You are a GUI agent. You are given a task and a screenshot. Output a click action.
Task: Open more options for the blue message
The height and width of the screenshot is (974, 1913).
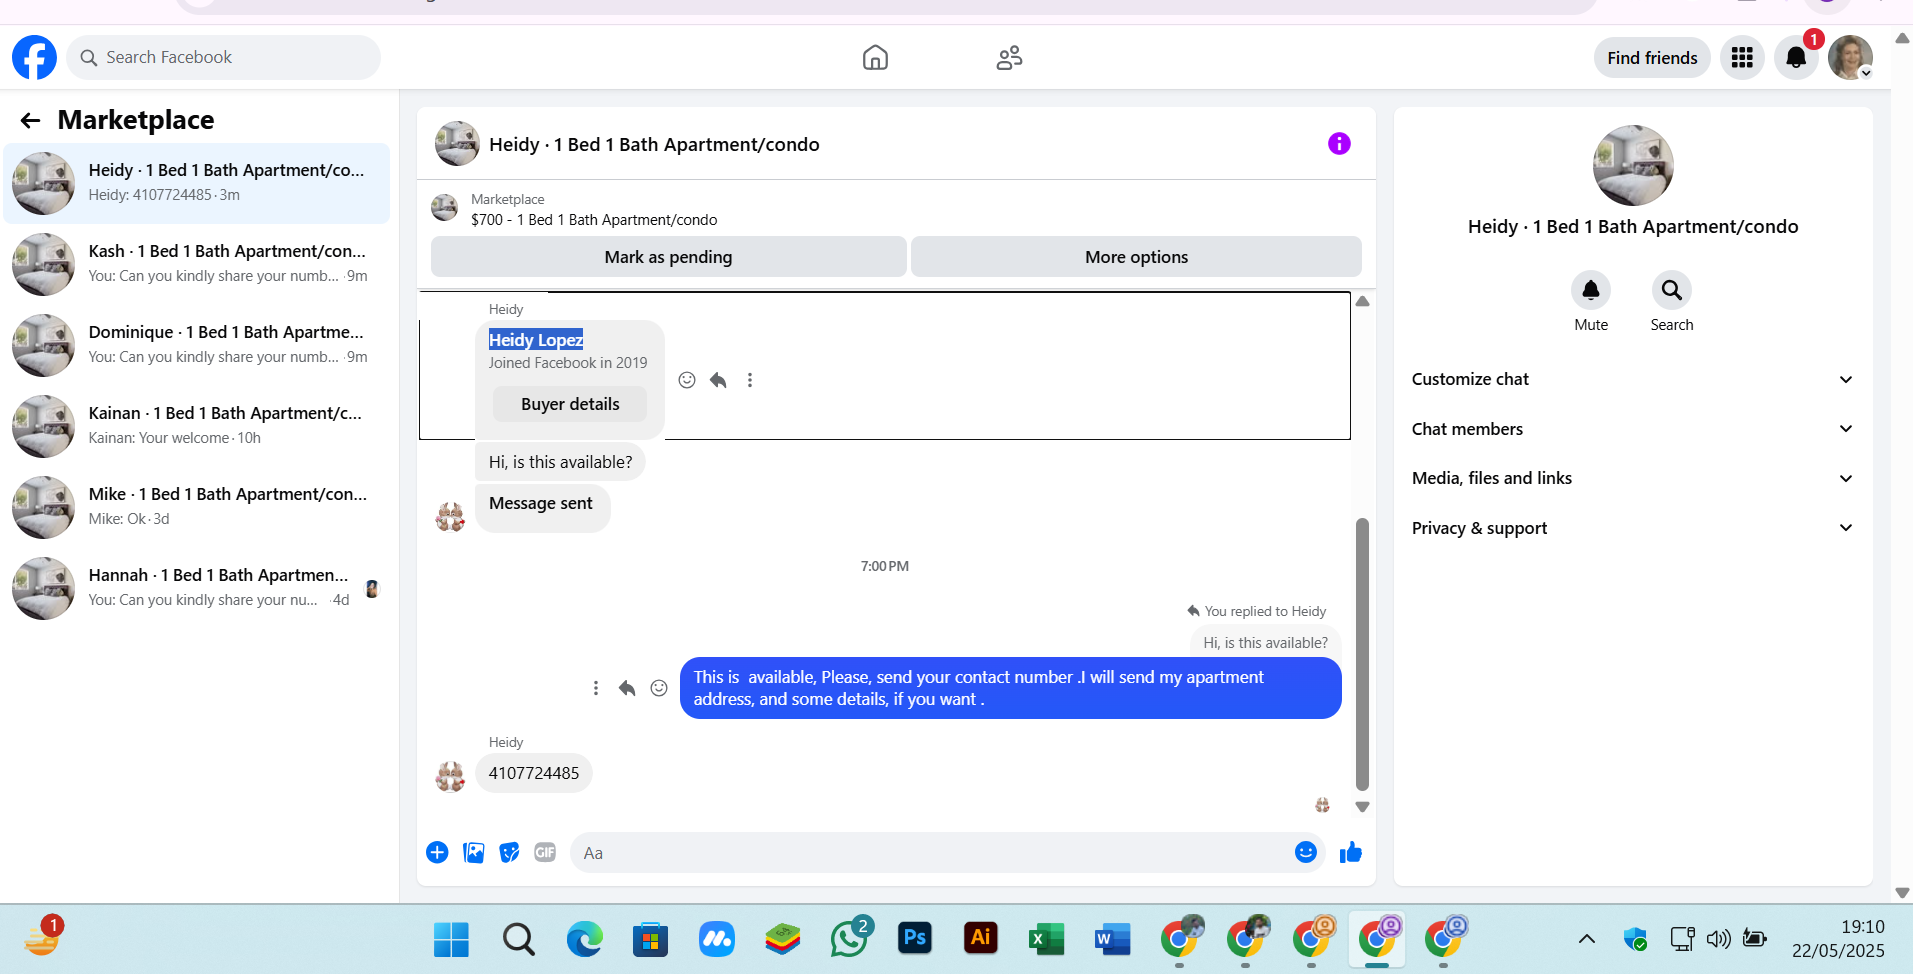pyautogui.click(x=596, y=688)
